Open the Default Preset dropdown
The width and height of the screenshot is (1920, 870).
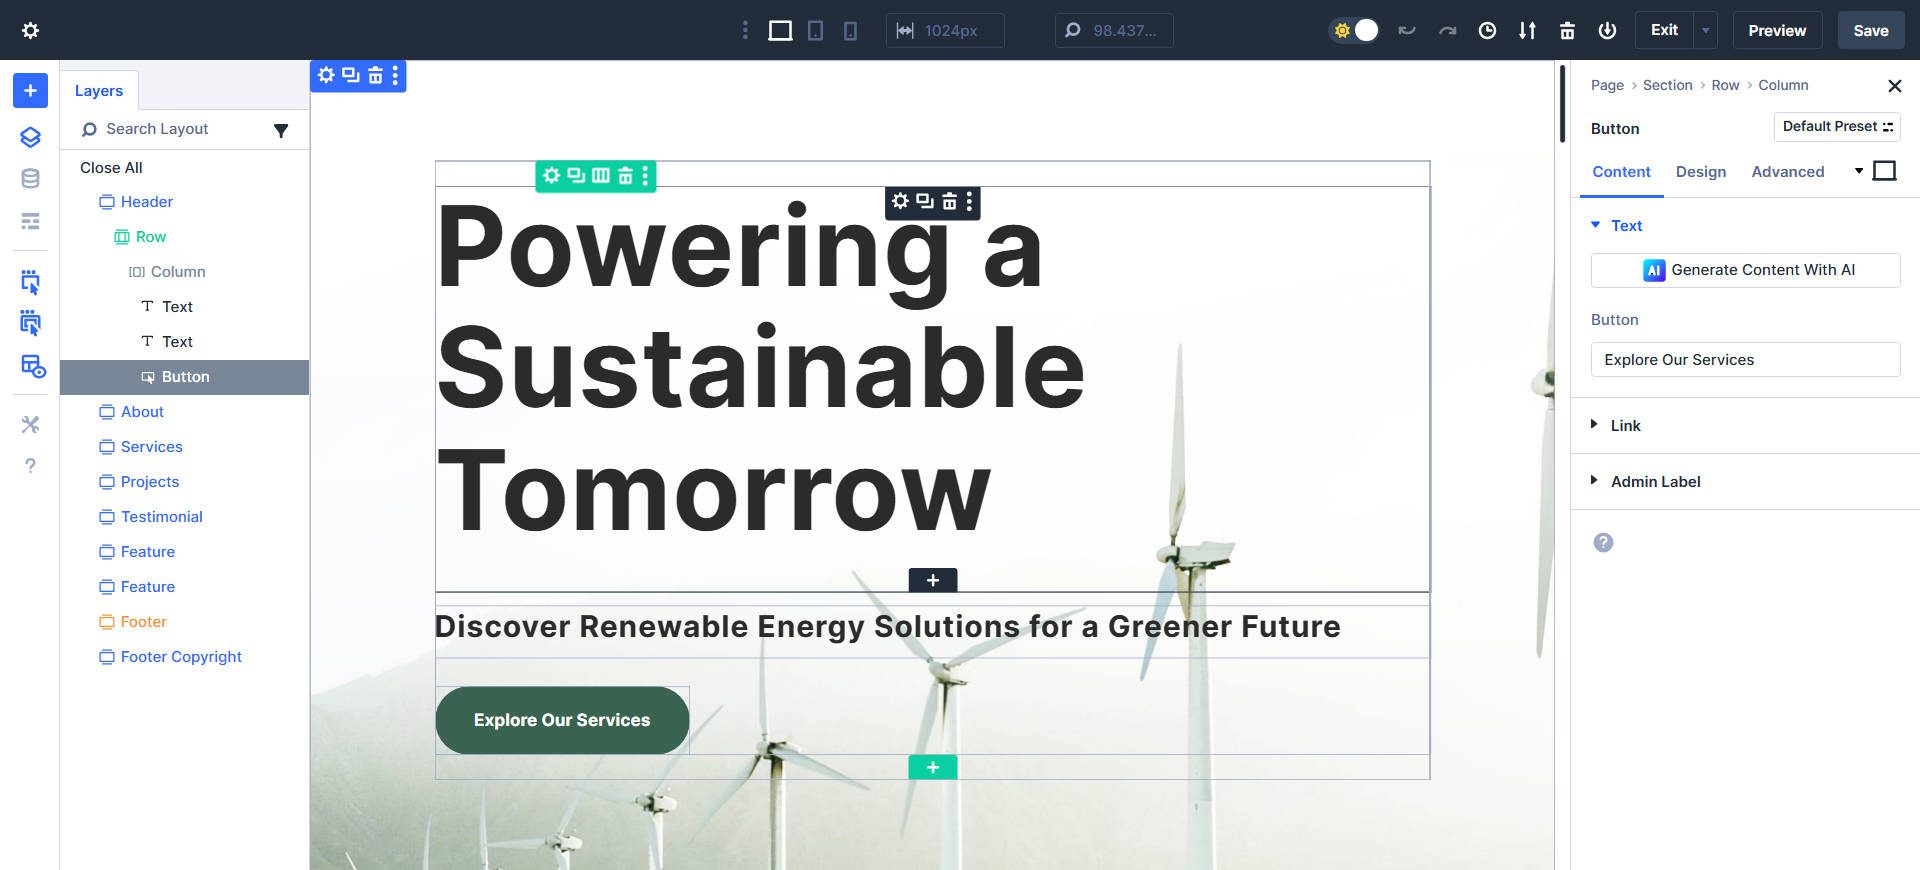pyautogui.click(x=1837, y=127)
